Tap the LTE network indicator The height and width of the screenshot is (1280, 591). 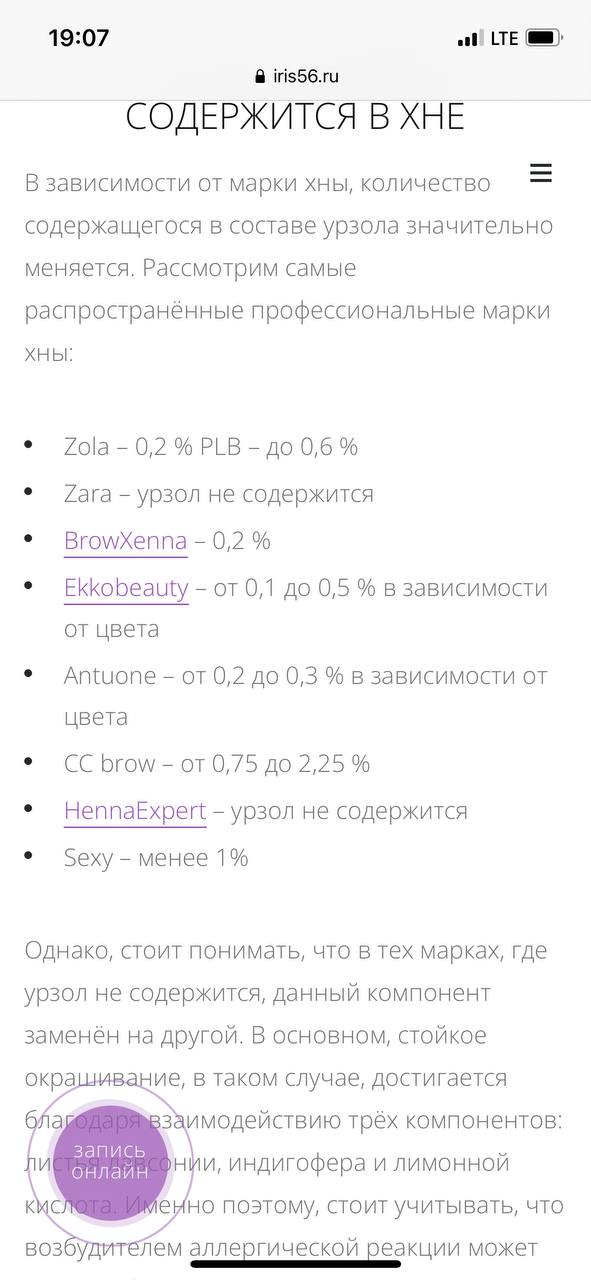(504, 39)
